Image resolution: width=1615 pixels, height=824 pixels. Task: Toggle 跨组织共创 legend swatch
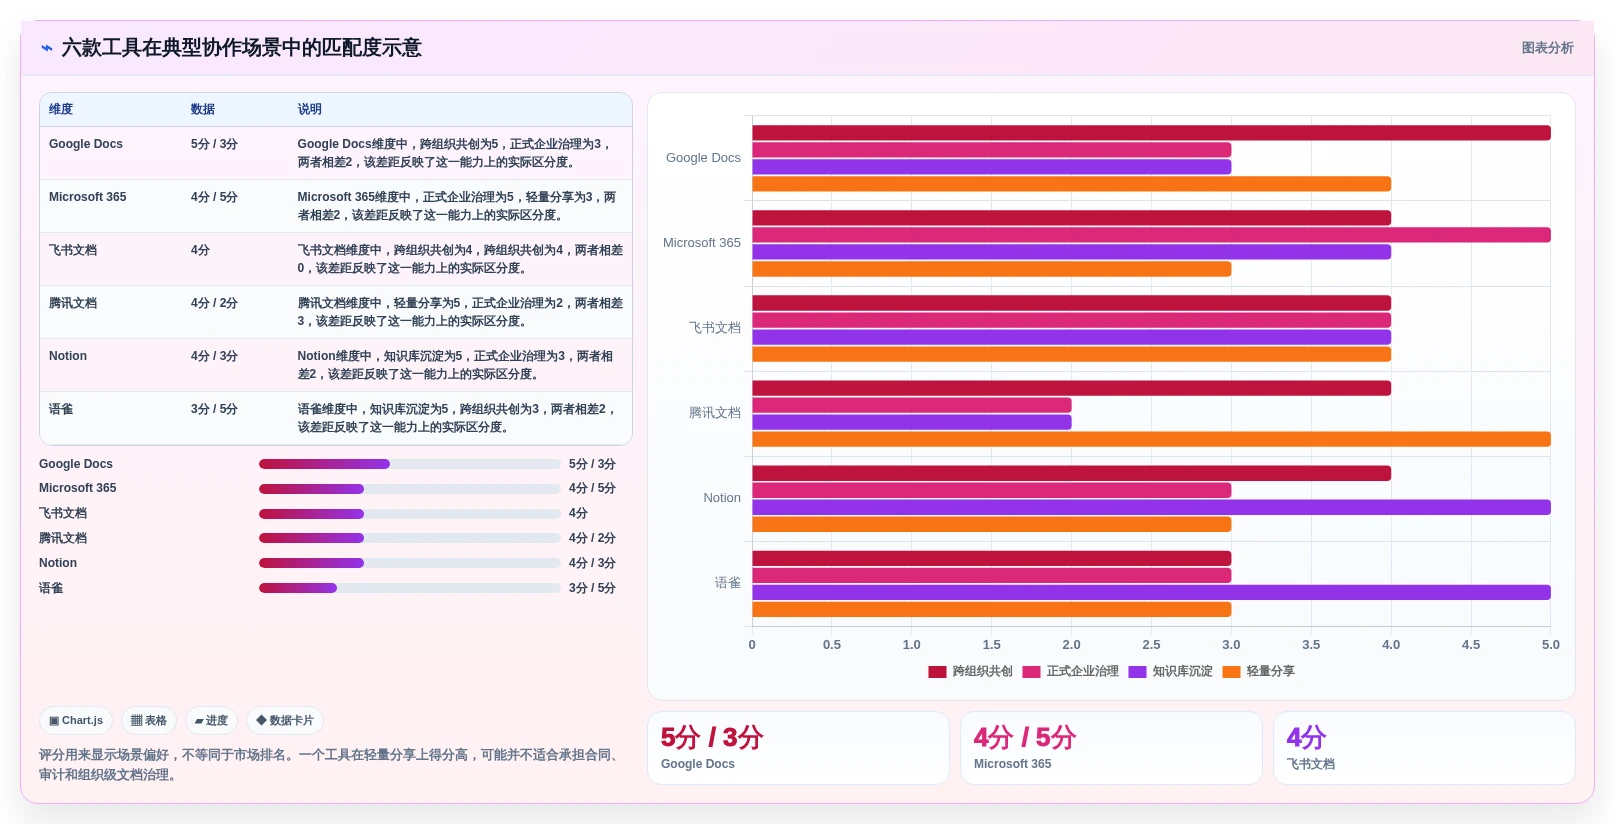(937, 672)
